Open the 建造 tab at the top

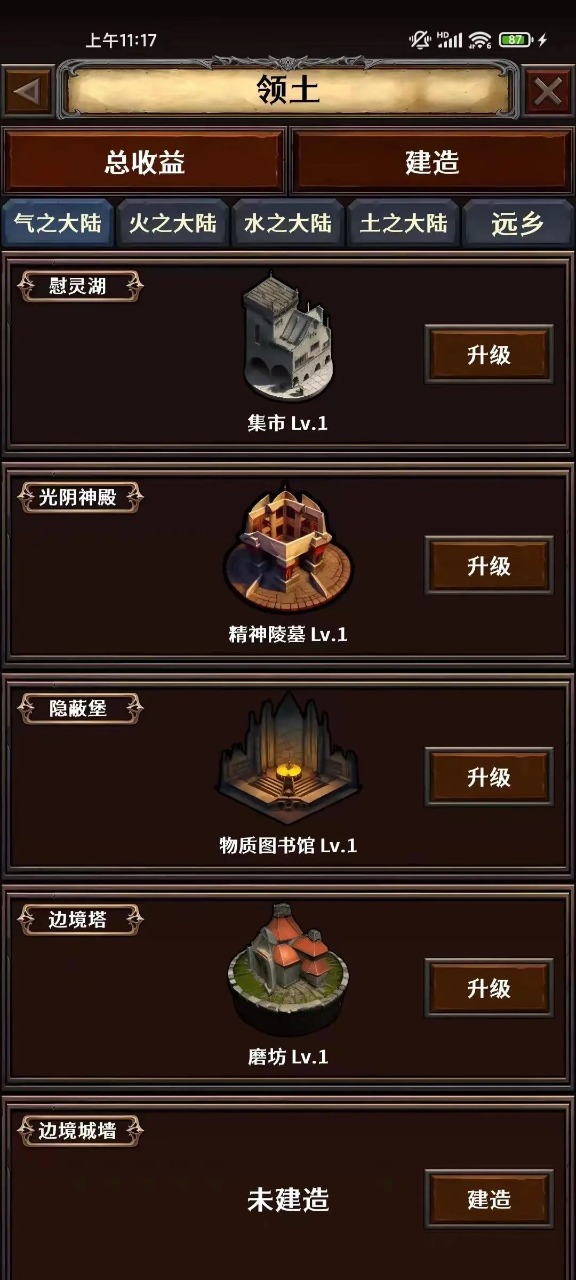[432, 162]
